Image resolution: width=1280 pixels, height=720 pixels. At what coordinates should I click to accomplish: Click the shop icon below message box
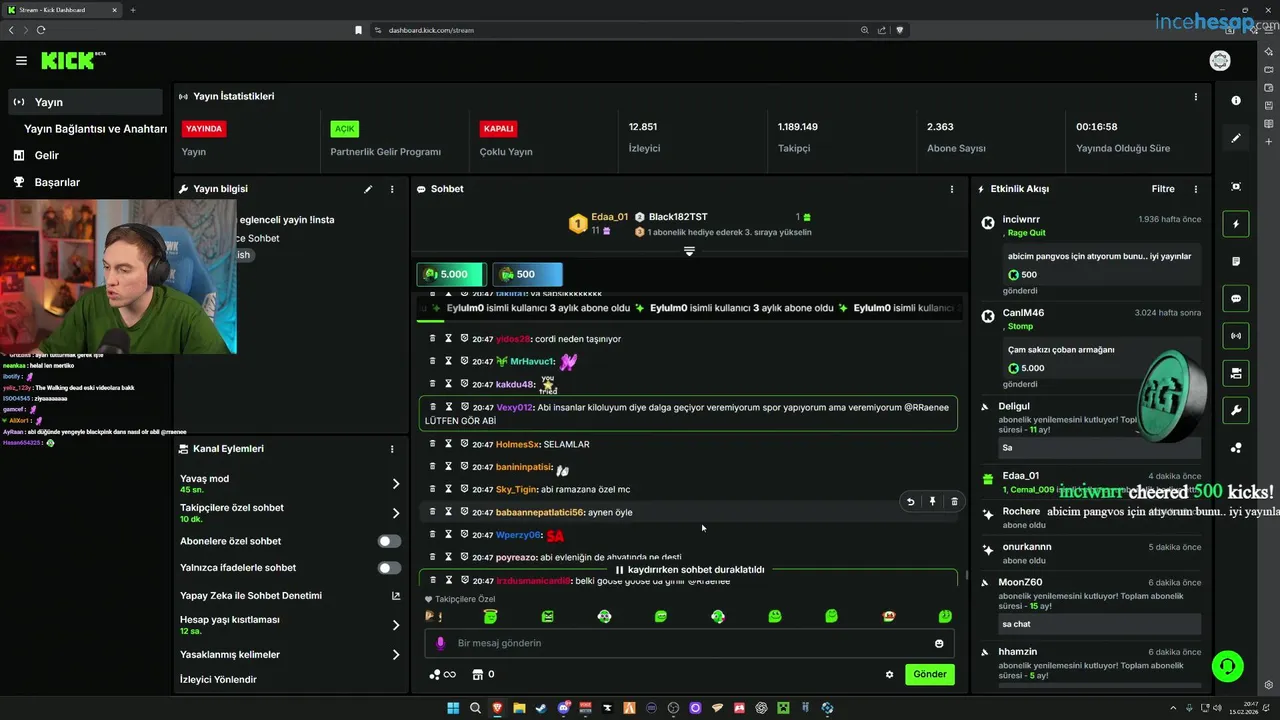coord(477,674)
